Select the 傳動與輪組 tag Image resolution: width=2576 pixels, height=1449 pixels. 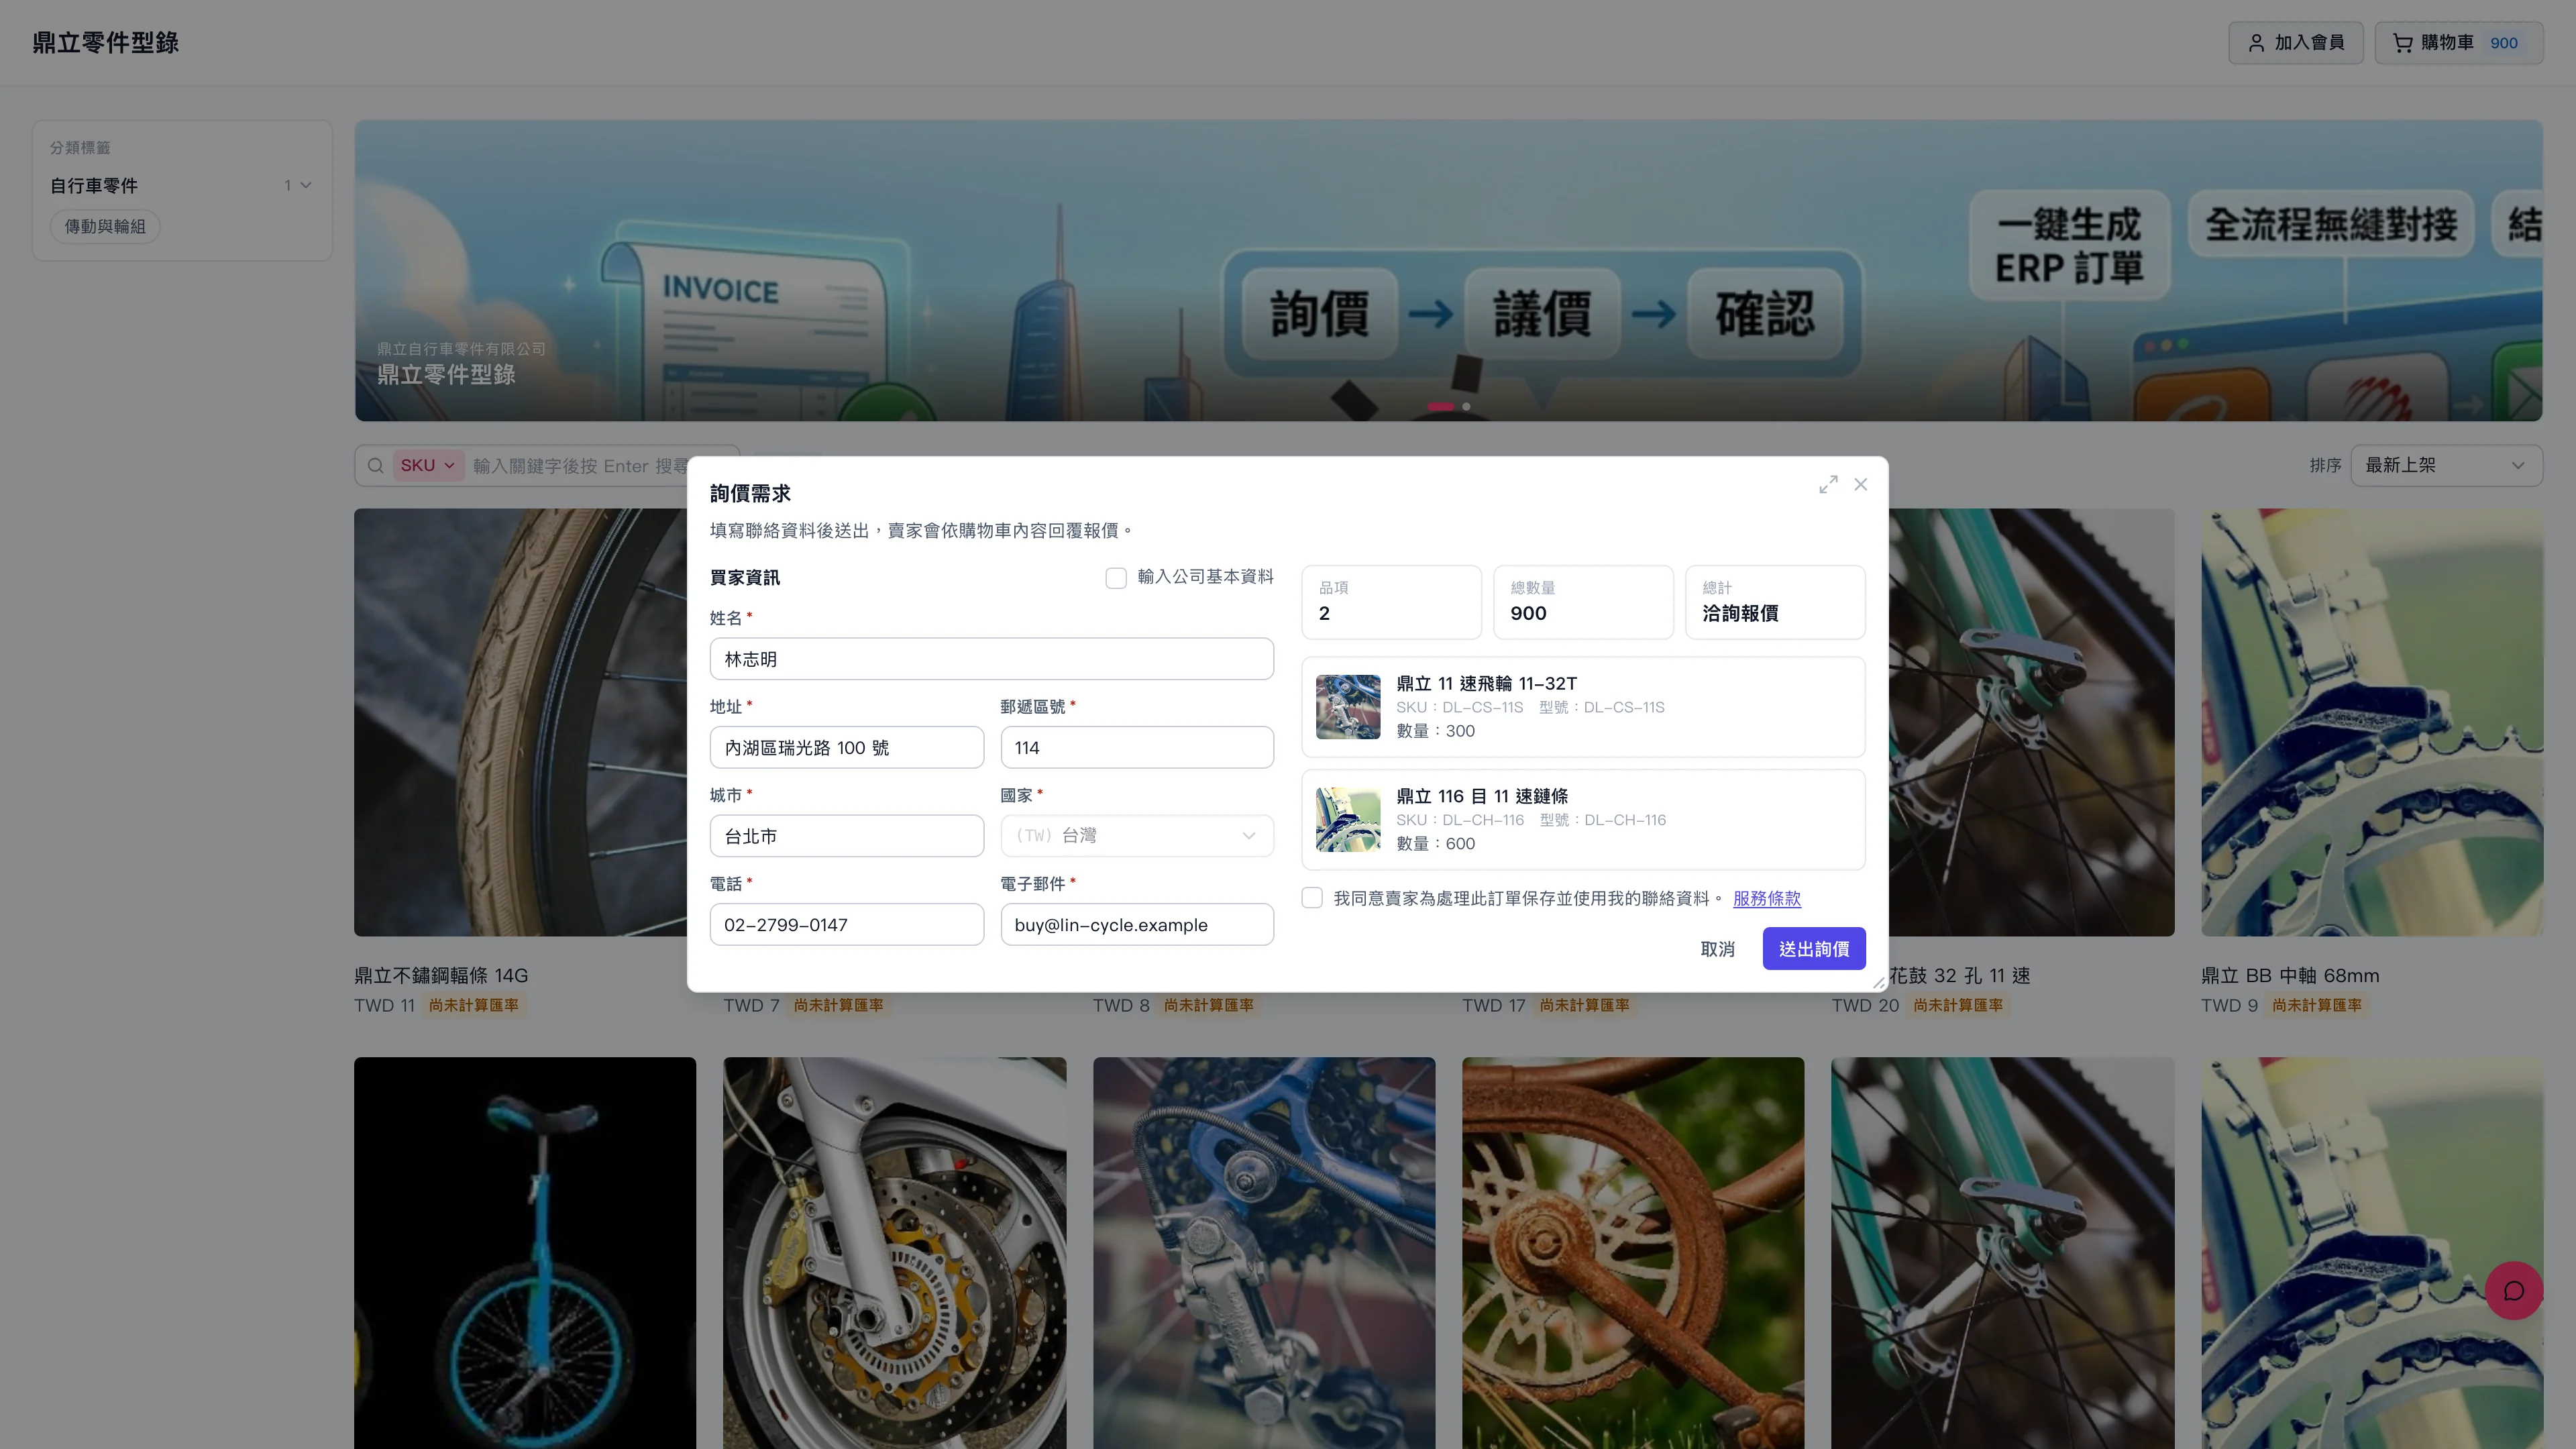[x=105, y=226]
